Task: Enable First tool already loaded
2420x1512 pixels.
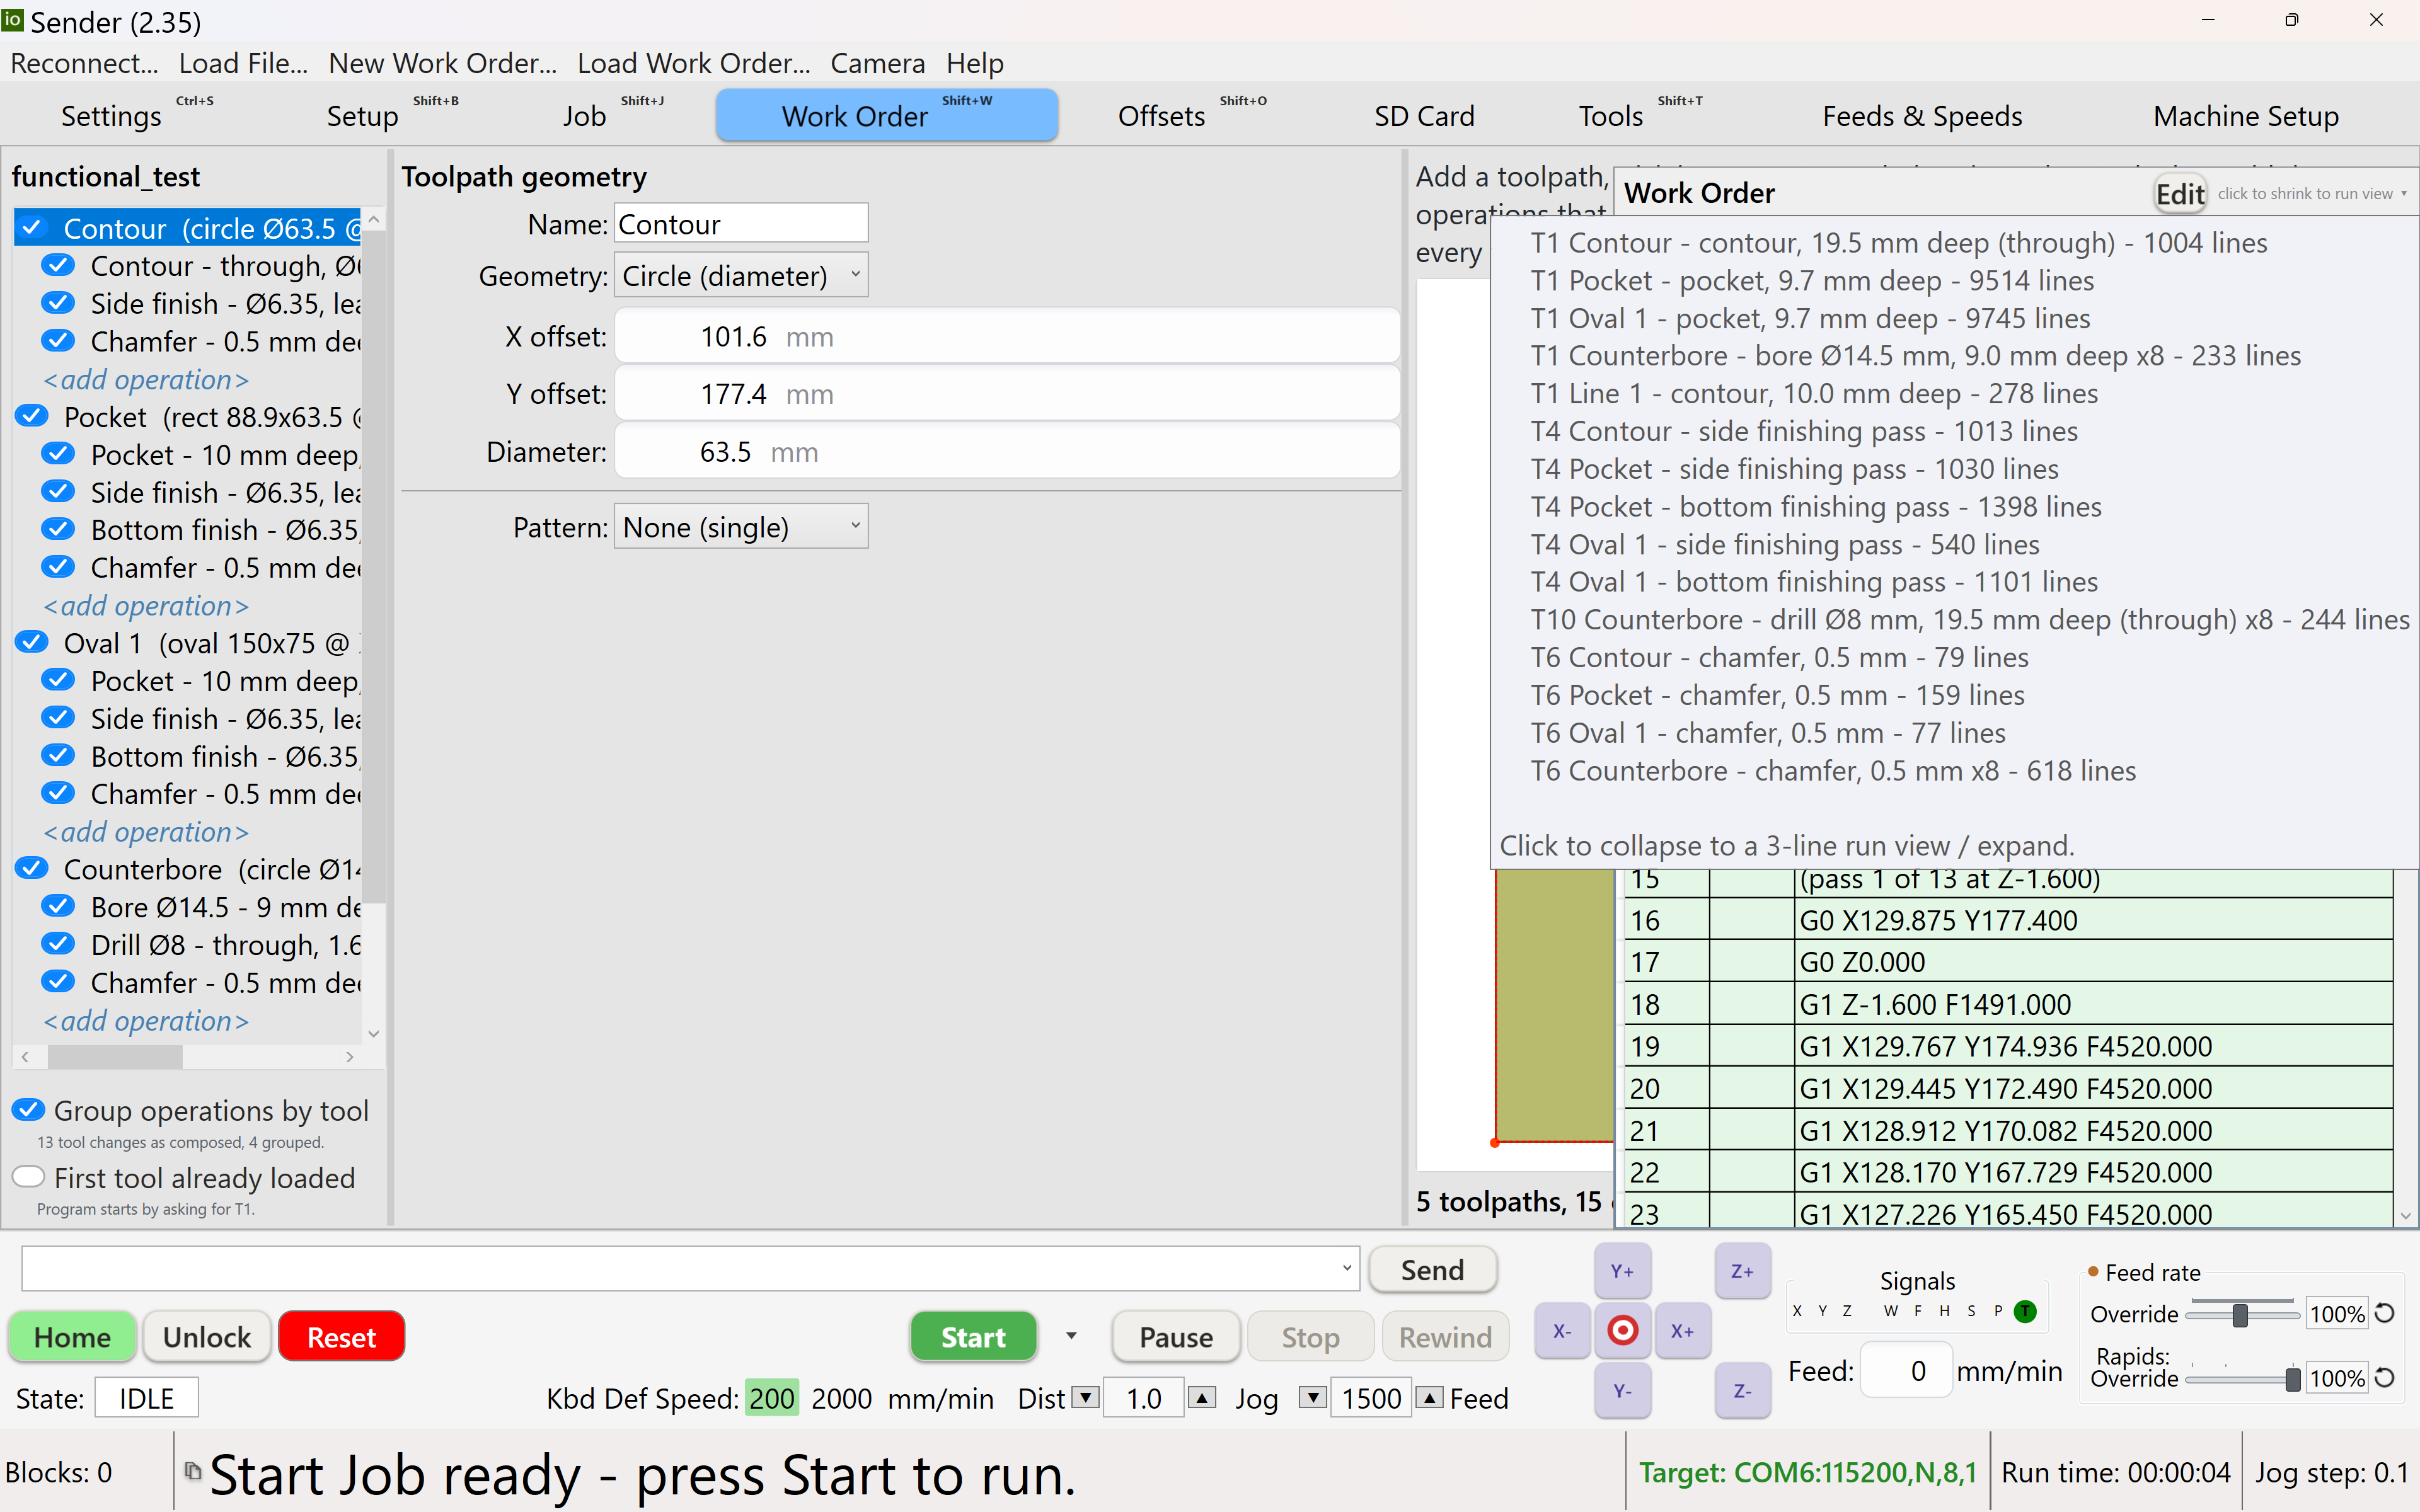Action: point(29,1177)
